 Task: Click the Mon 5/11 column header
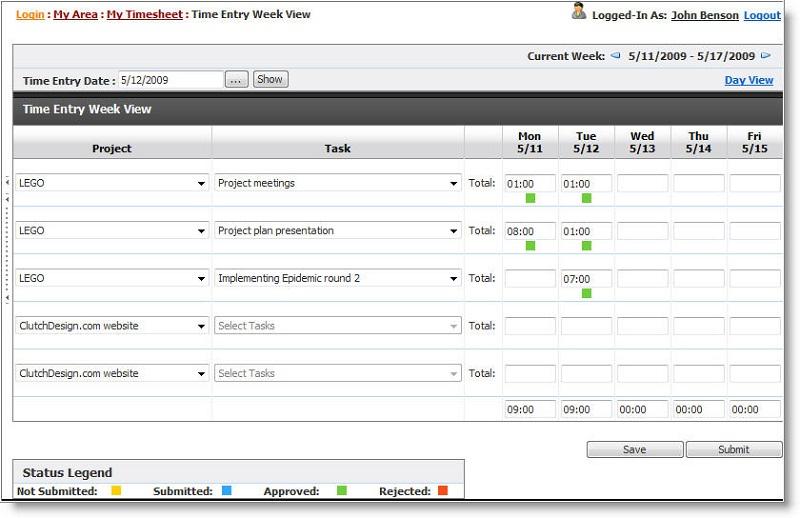coord(530,142)
